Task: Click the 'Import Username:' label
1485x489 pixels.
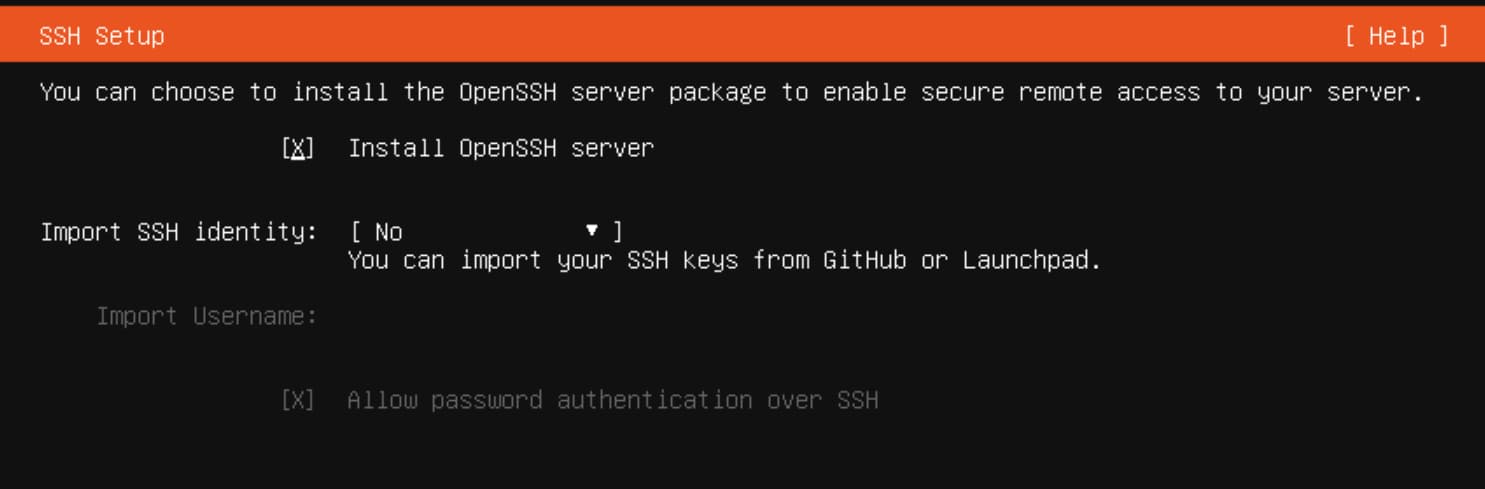Action: tap(207, 316)
